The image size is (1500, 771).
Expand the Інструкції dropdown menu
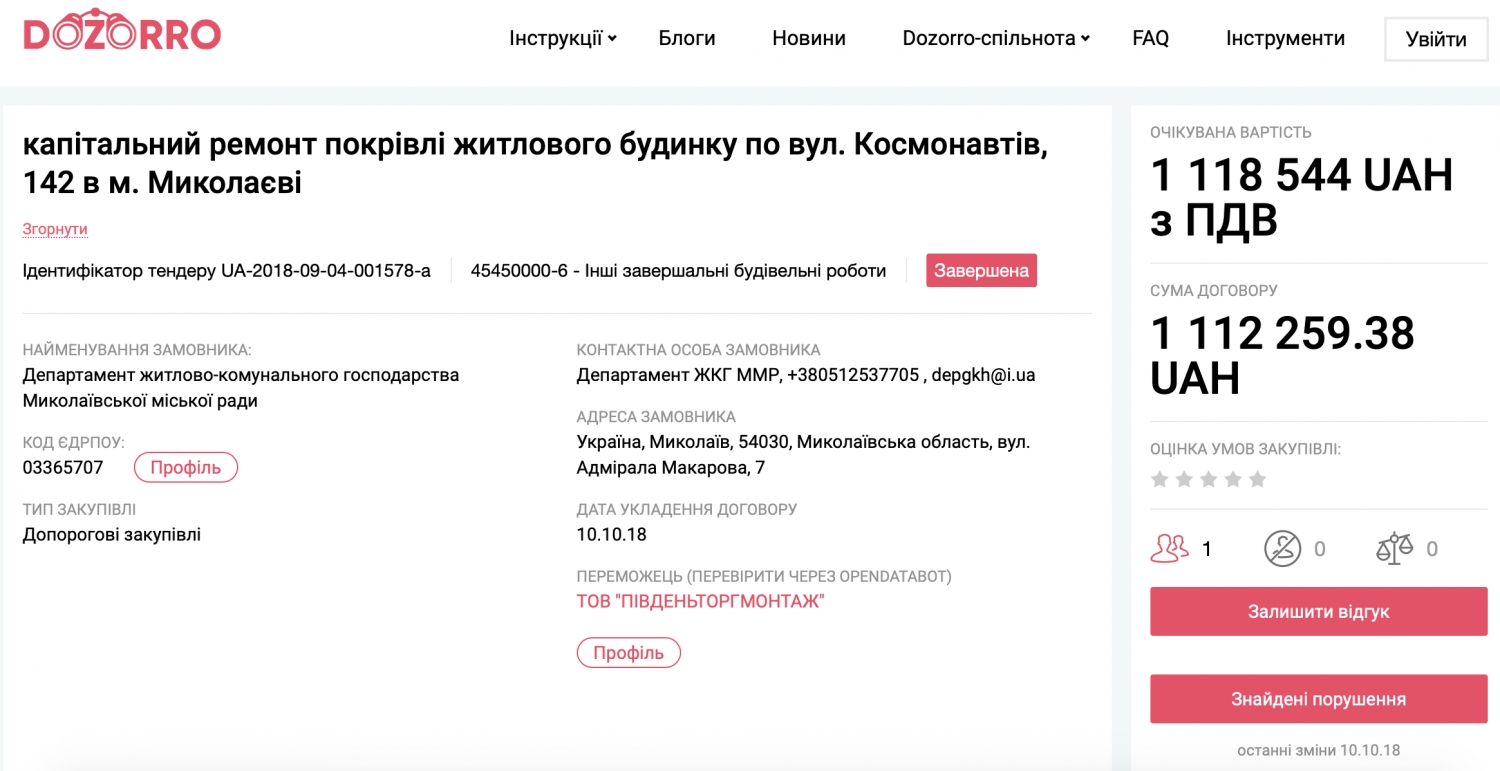point(562,39)
